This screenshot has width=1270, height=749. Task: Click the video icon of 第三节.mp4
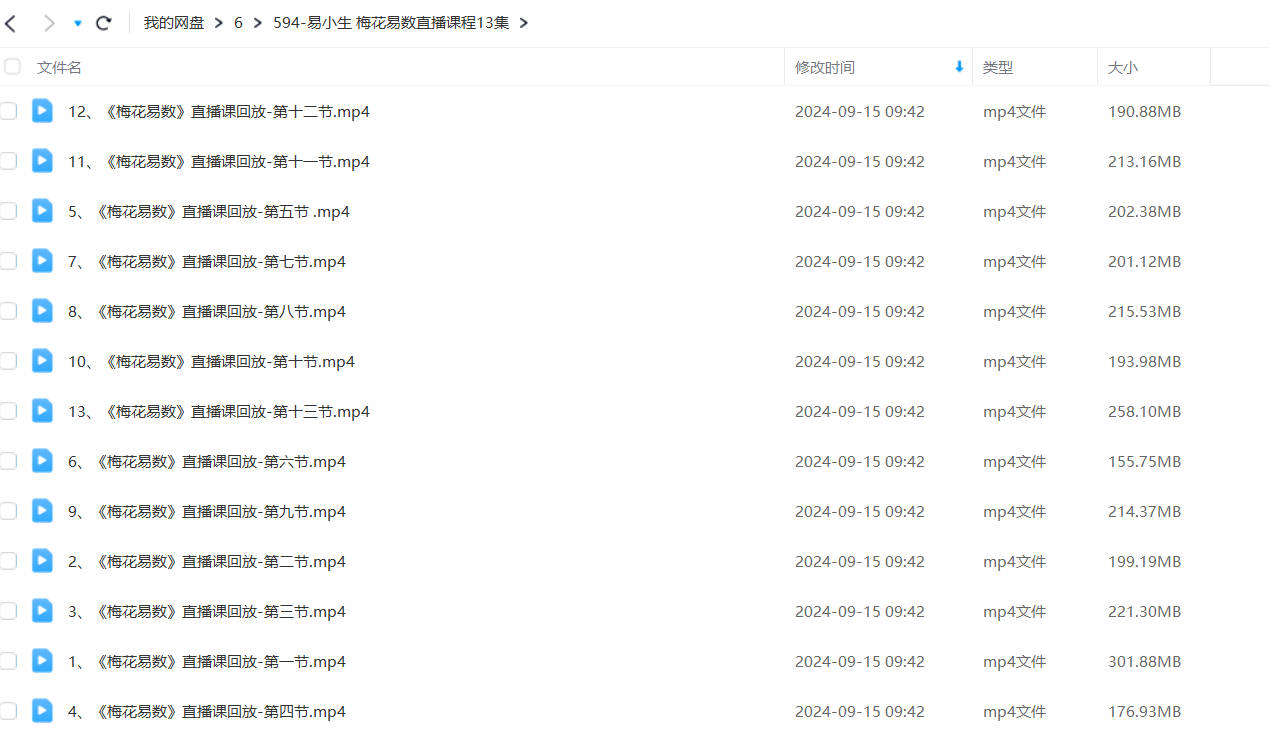(42, 610)
